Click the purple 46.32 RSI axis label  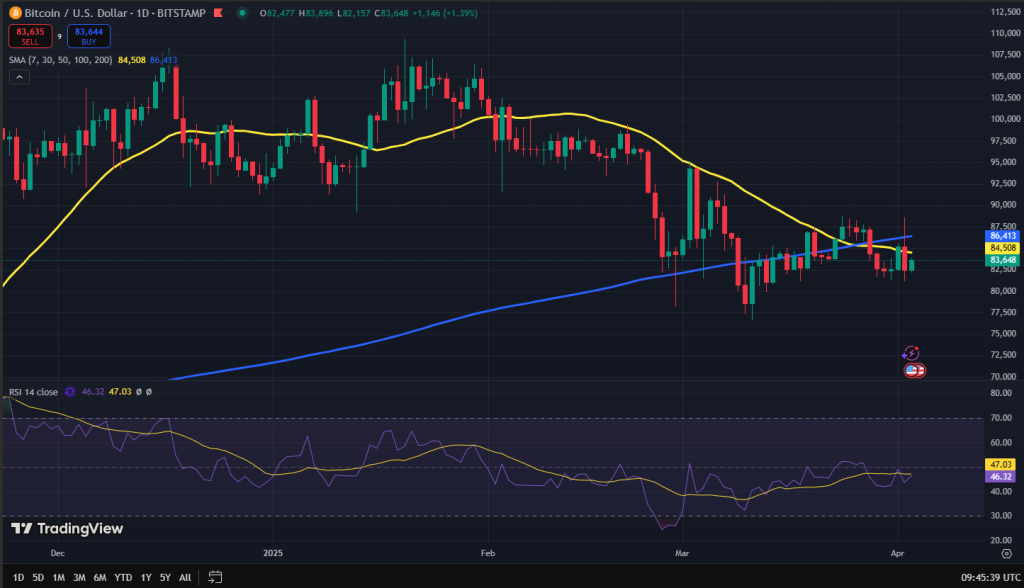coord(1000,476)
